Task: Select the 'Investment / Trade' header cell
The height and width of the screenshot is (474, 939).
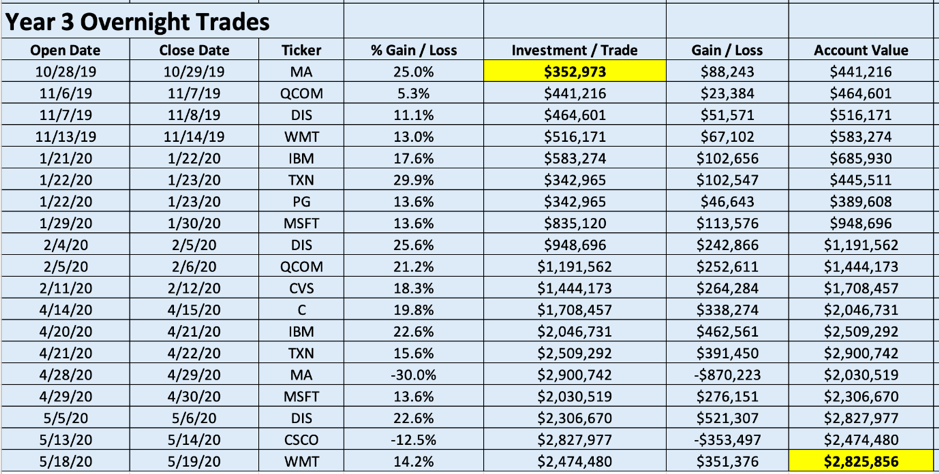Action: point(574,50)
